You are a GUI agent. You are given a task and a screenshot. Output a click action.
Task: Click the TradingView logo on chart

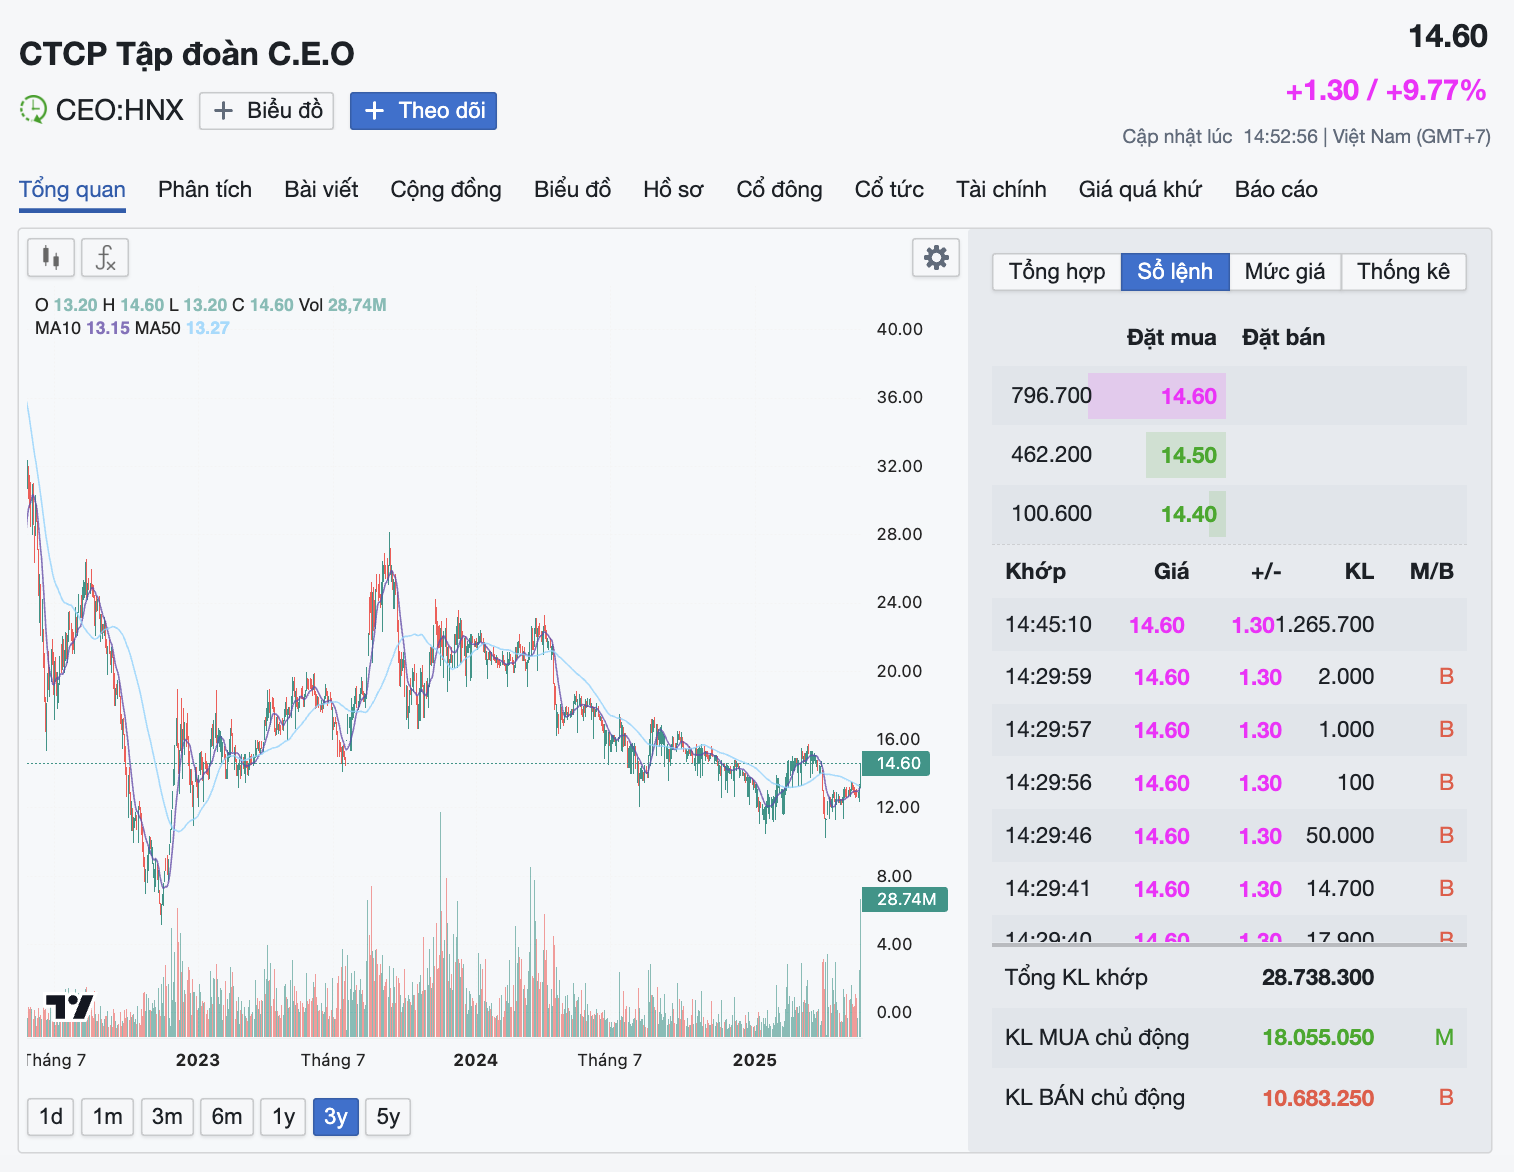coord(70,1007)
